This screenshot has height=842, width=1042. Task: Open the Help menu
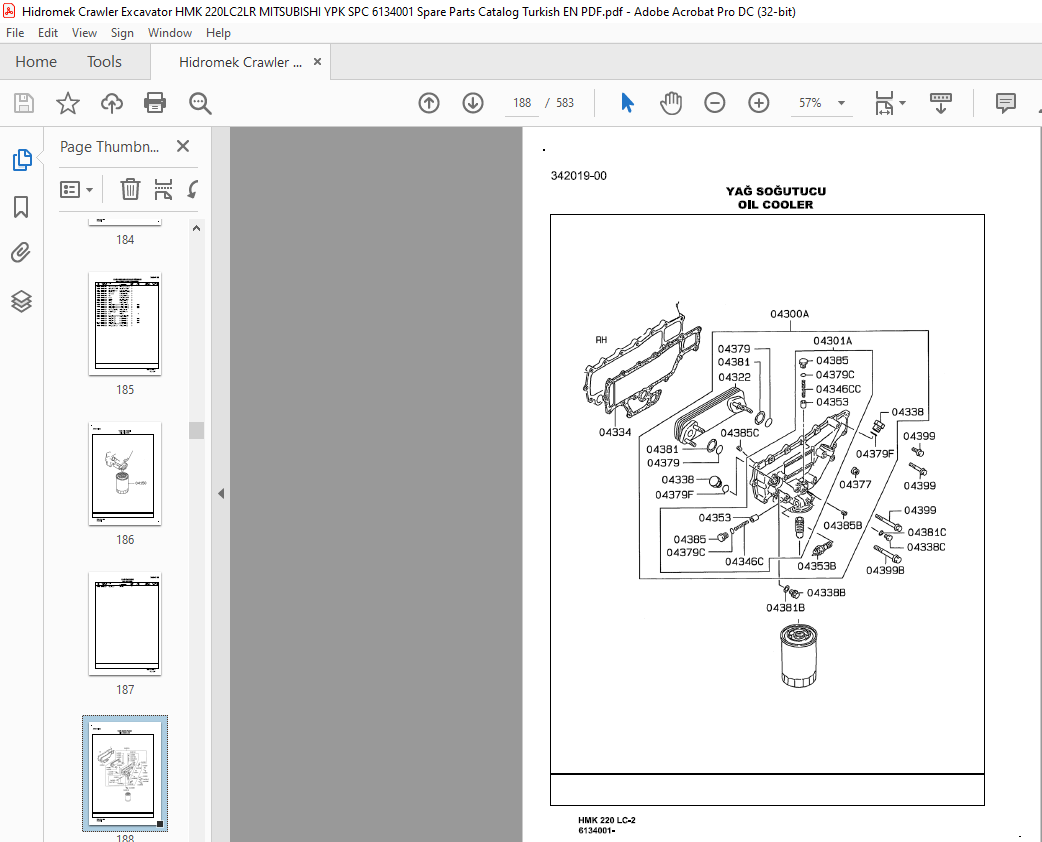pos(218,33)
